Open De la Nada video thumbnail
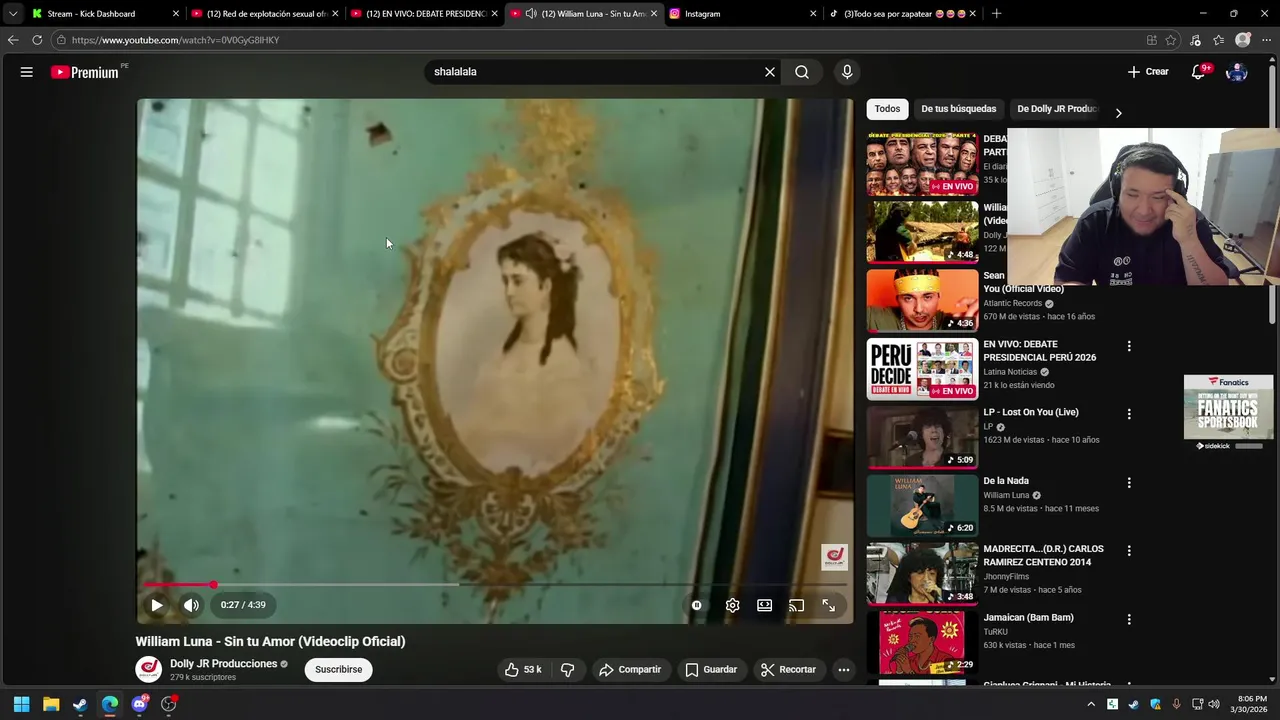The width and height of the screenshot is (1280, 720). coord(922,505)
